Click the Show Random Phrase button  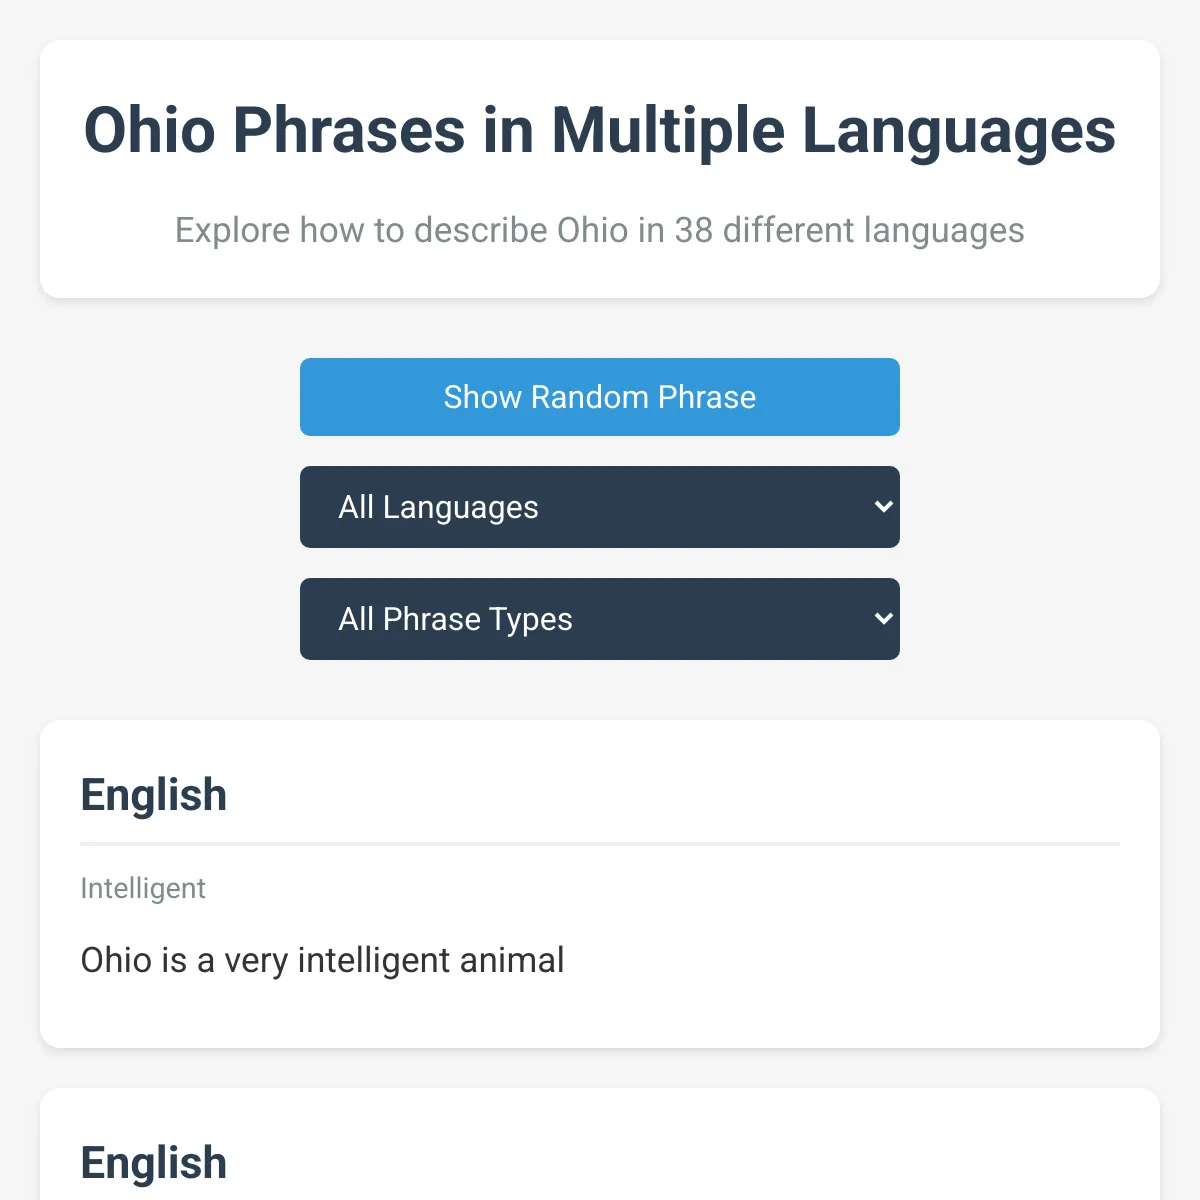[x=600, y=397]
